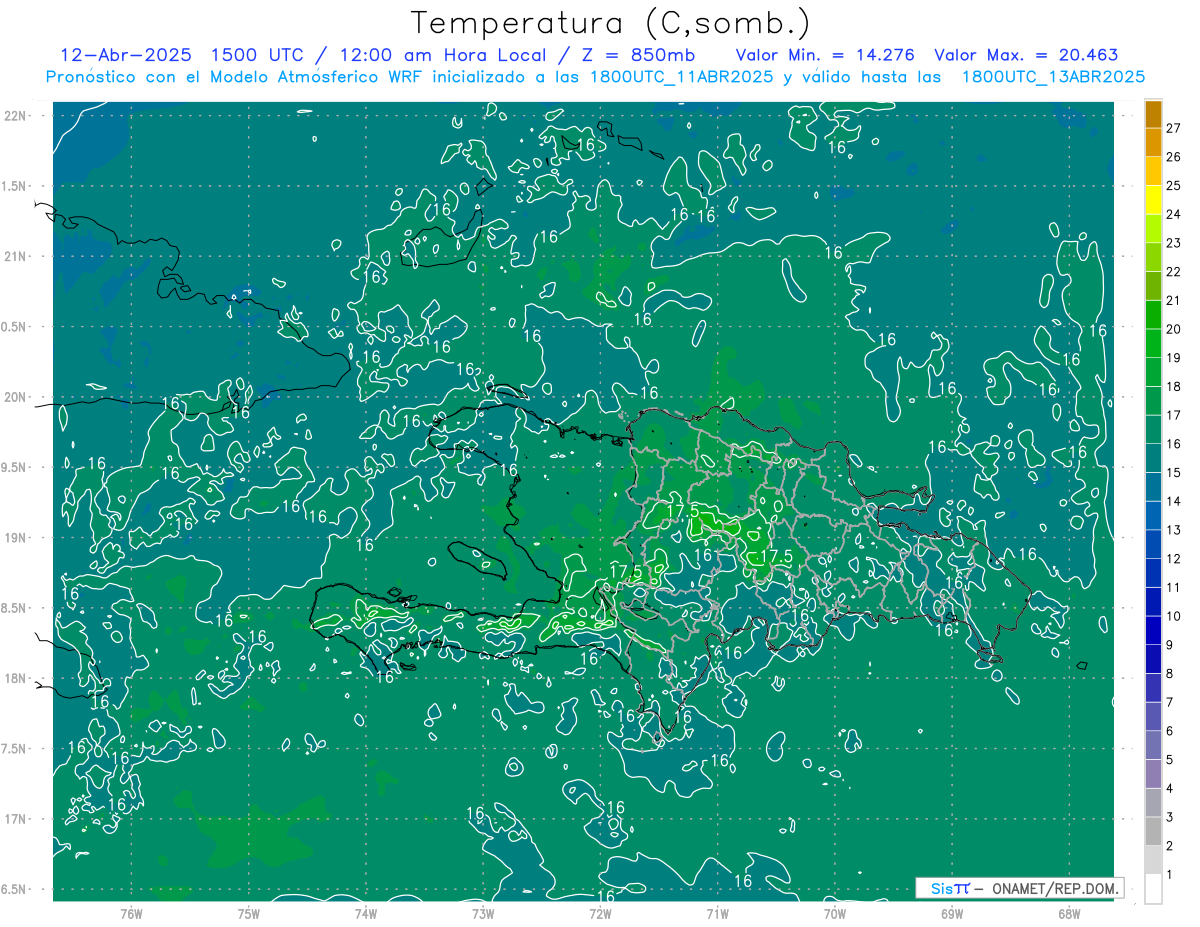Click the '18N' latitude axis label

pos(17,678)
